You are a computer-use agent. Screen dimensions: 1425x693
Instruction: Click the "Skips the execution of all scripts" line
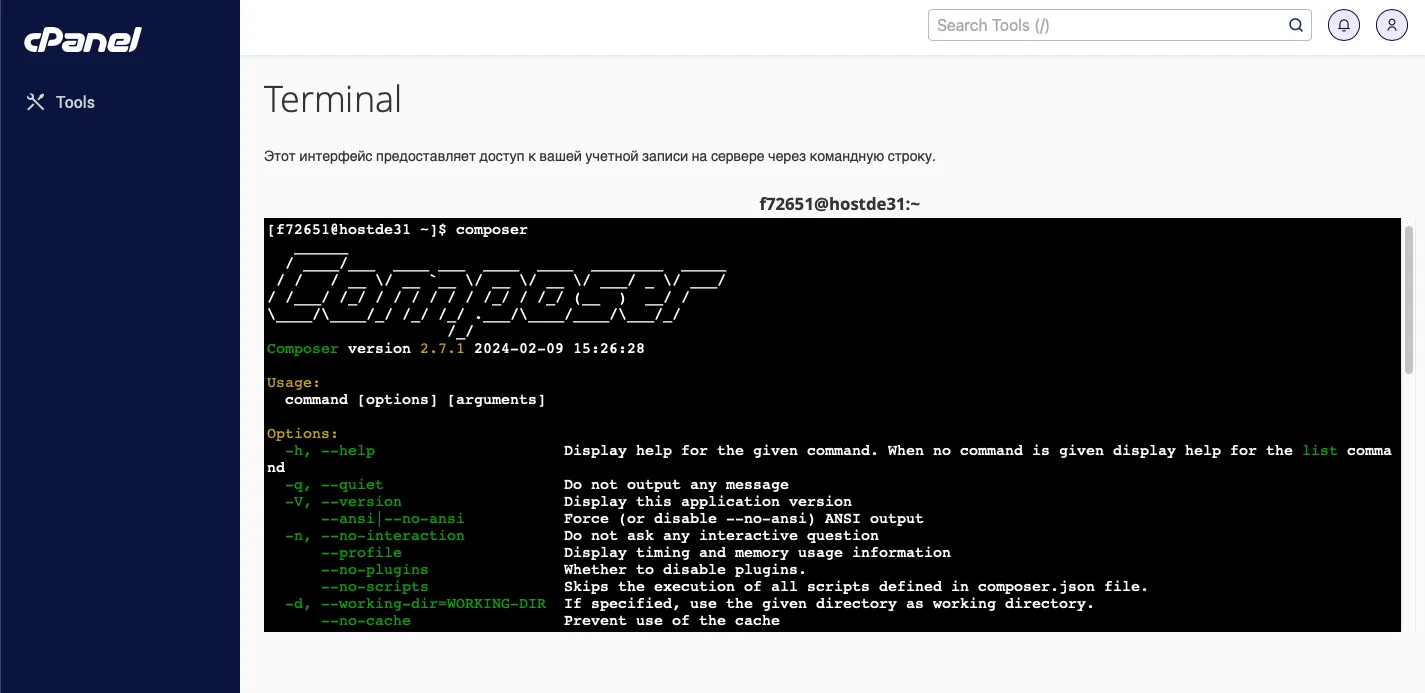(x=856, y=587)
